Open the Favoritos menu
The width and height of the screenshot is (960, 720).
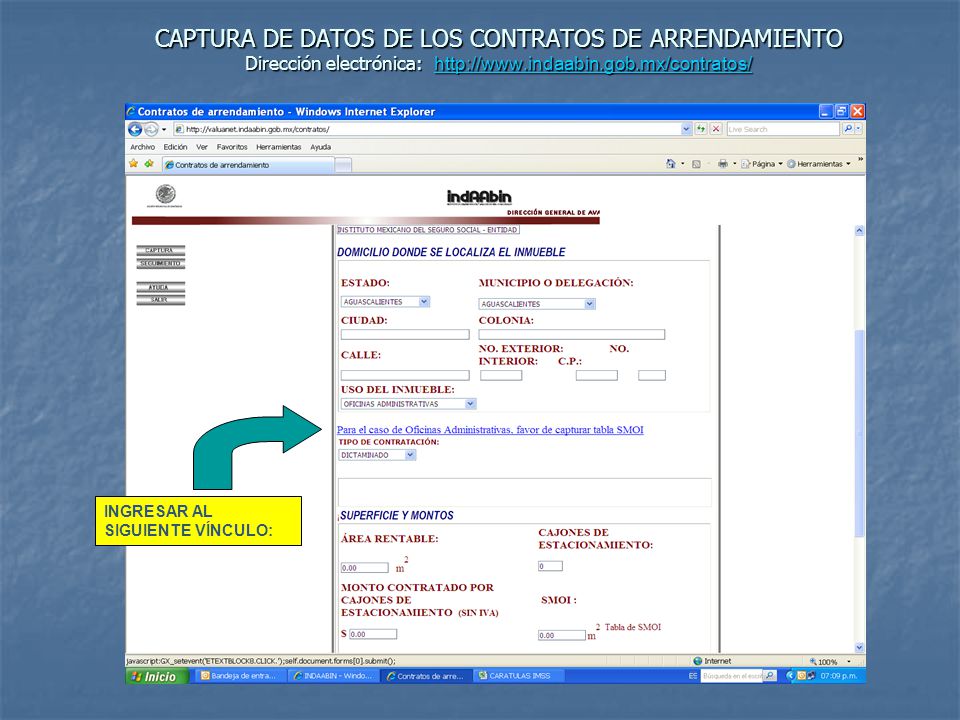click(232, 147)
